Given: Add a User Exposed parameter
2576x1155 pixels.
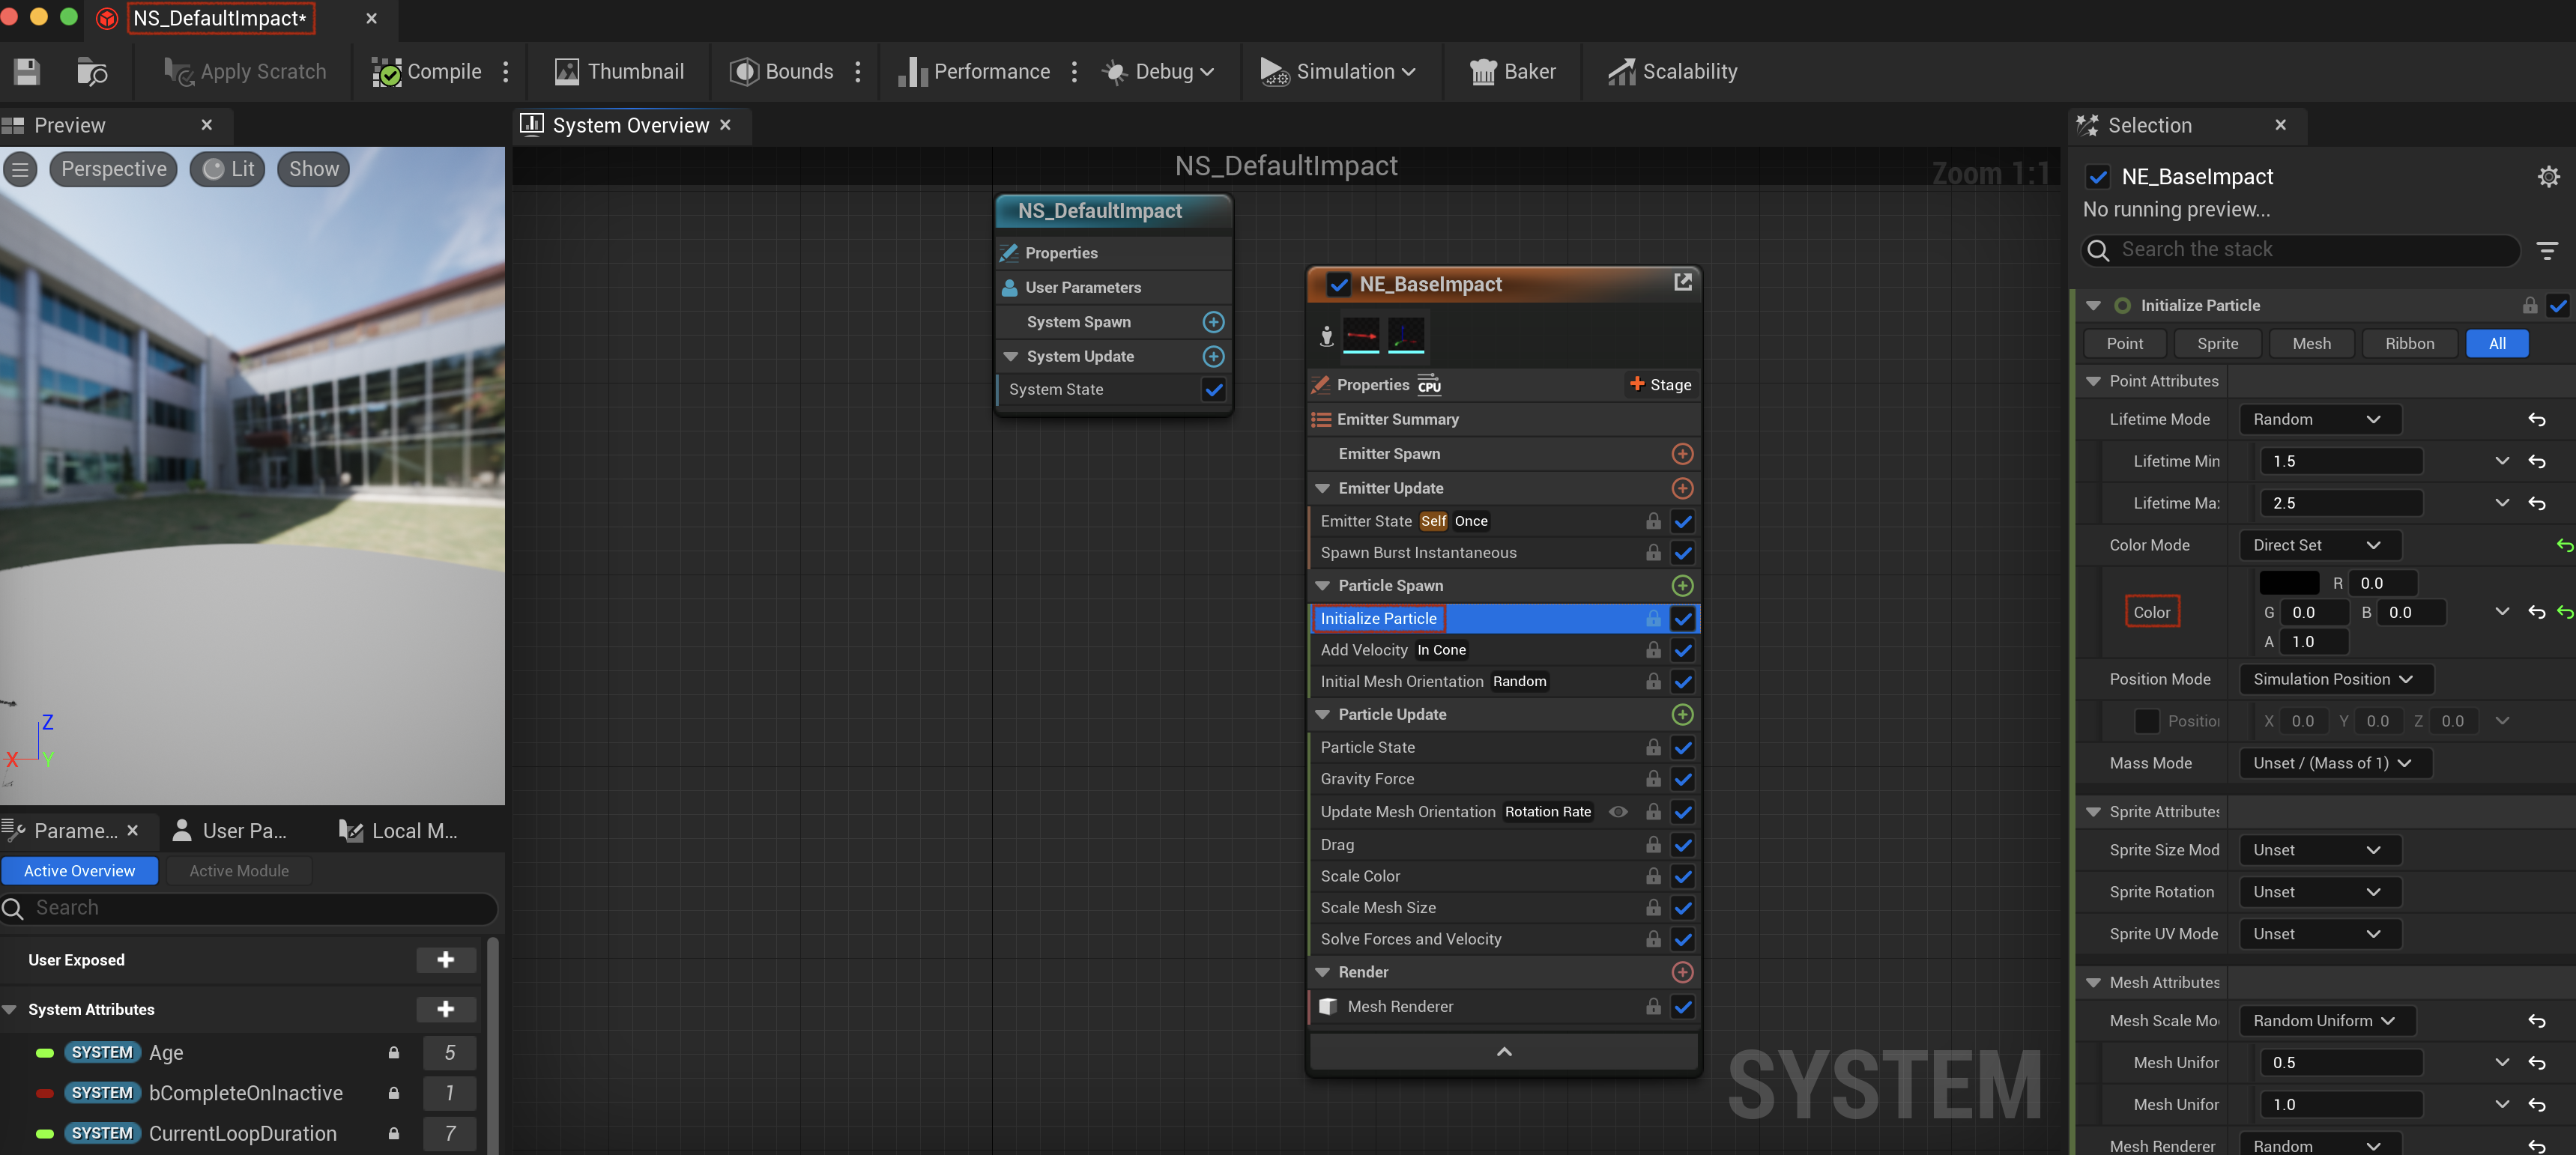Looking at the screenshot, I should [x=446, y=960].
